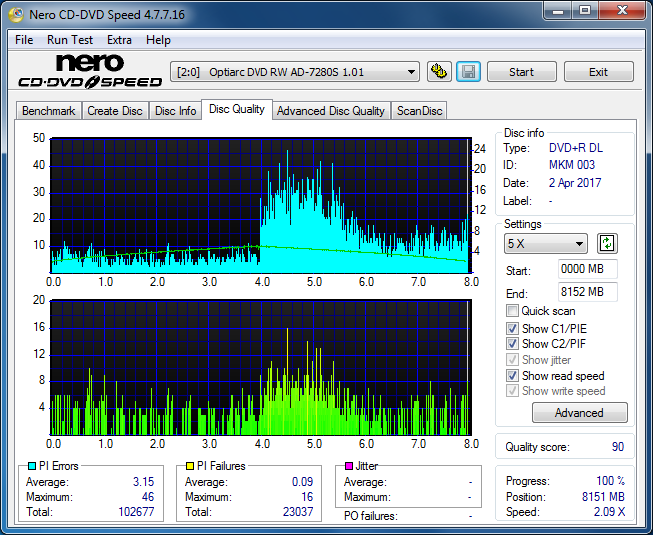Switch to Advanced Disc Quality tab
Screen dimensions: 653x535
[x=331, y=111]
